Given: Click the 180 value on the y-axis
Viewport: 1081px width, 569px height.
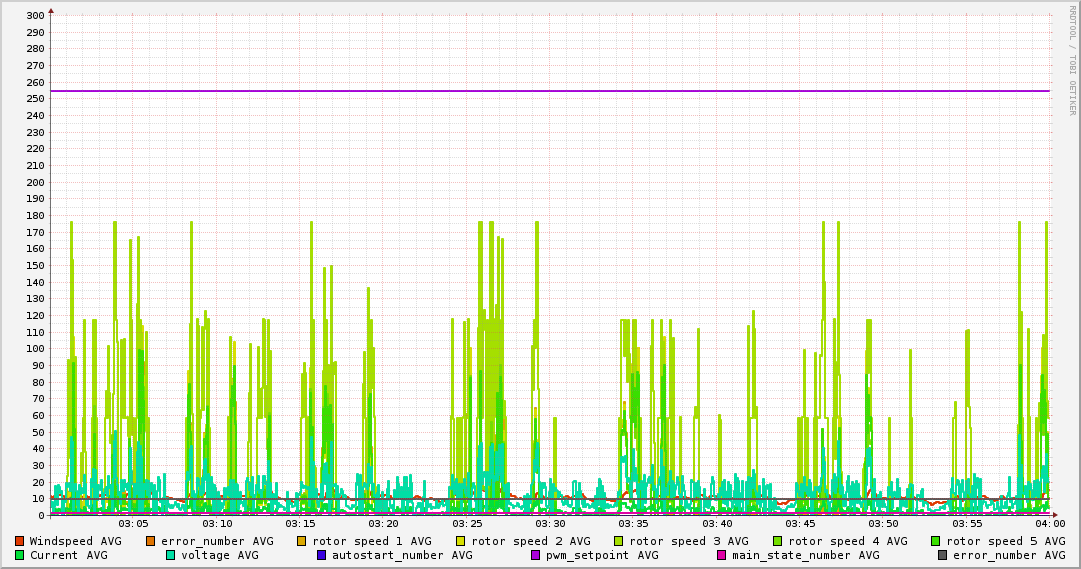Looking at the screenshot, I should click(x=36, y=216).
